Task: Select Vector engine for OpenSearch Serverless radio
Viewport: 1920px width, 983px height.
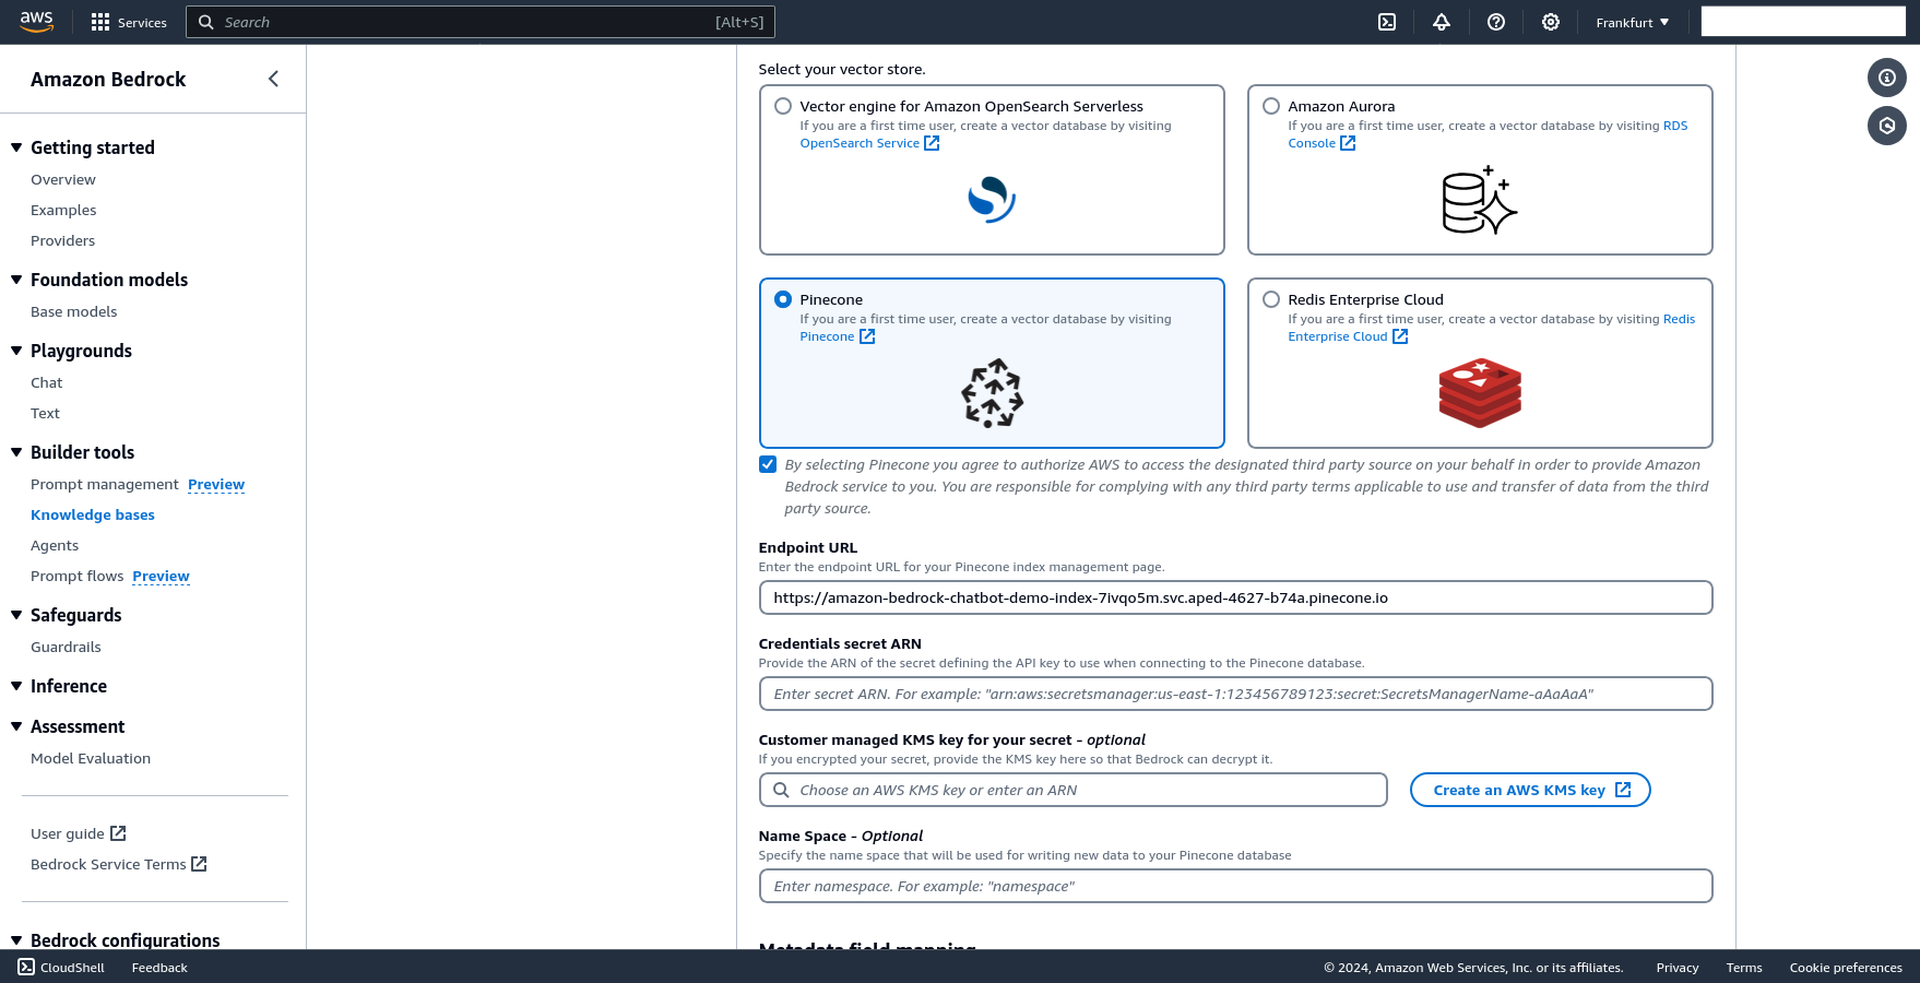Action: click(783, 106)
